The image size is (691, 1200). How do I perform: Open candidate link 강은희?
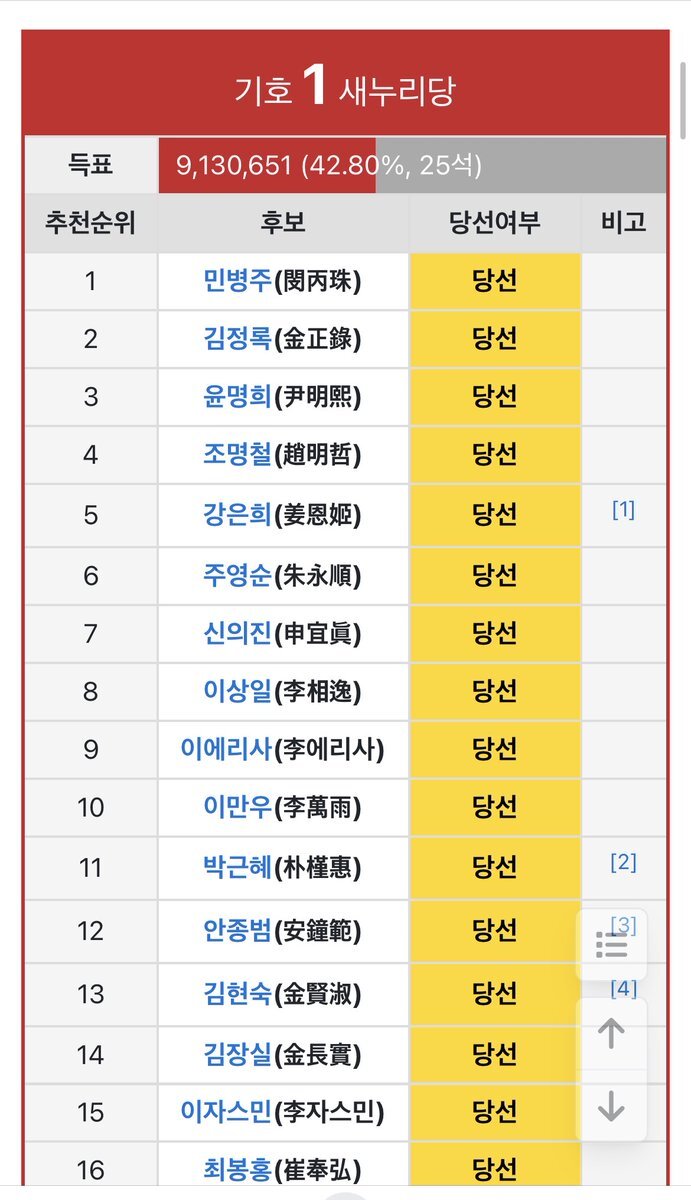[237, 515]
